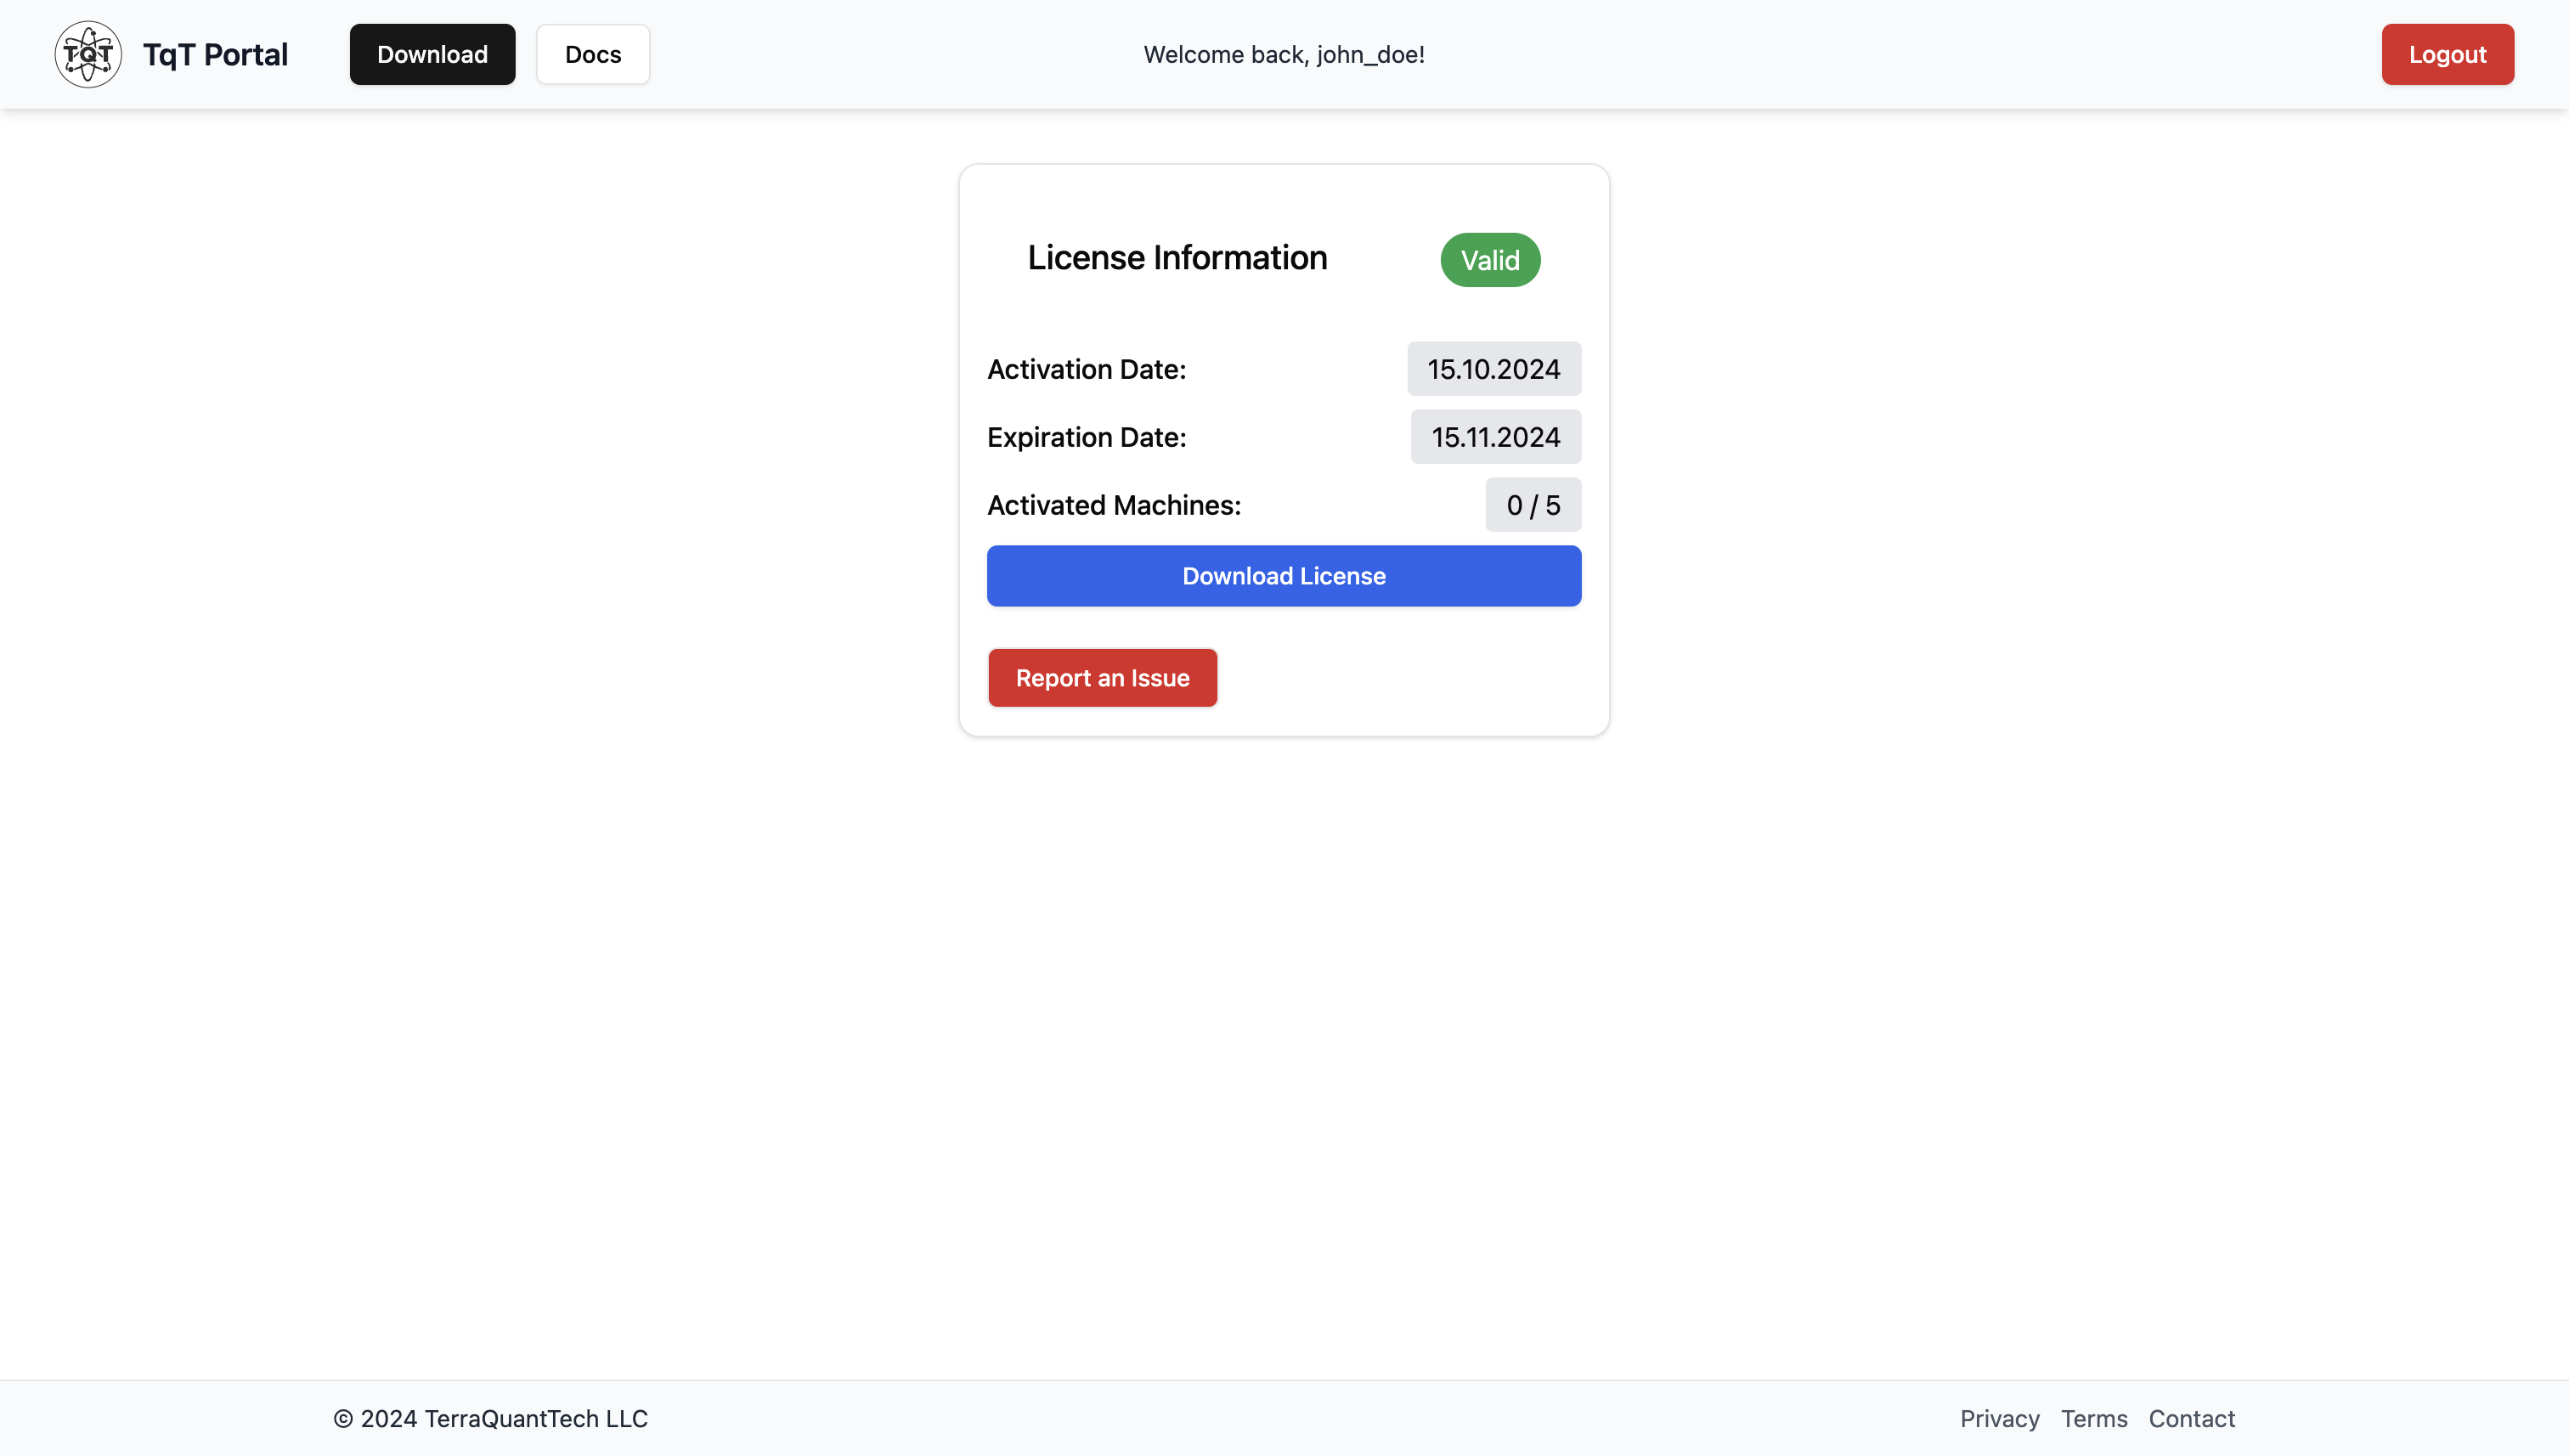
Task: Click the green Valid status badge
Action: click(1490, 260)
